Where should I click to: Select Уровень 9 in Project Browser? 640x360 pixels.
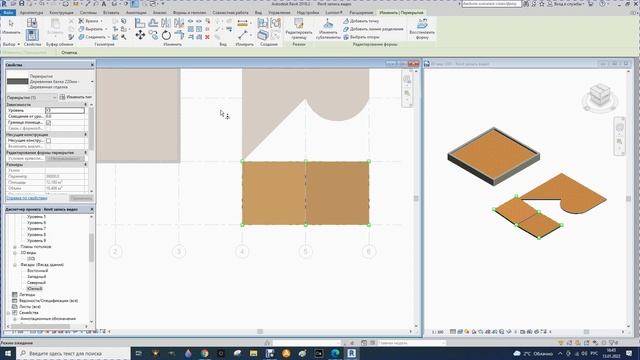(x=36, y=241)
